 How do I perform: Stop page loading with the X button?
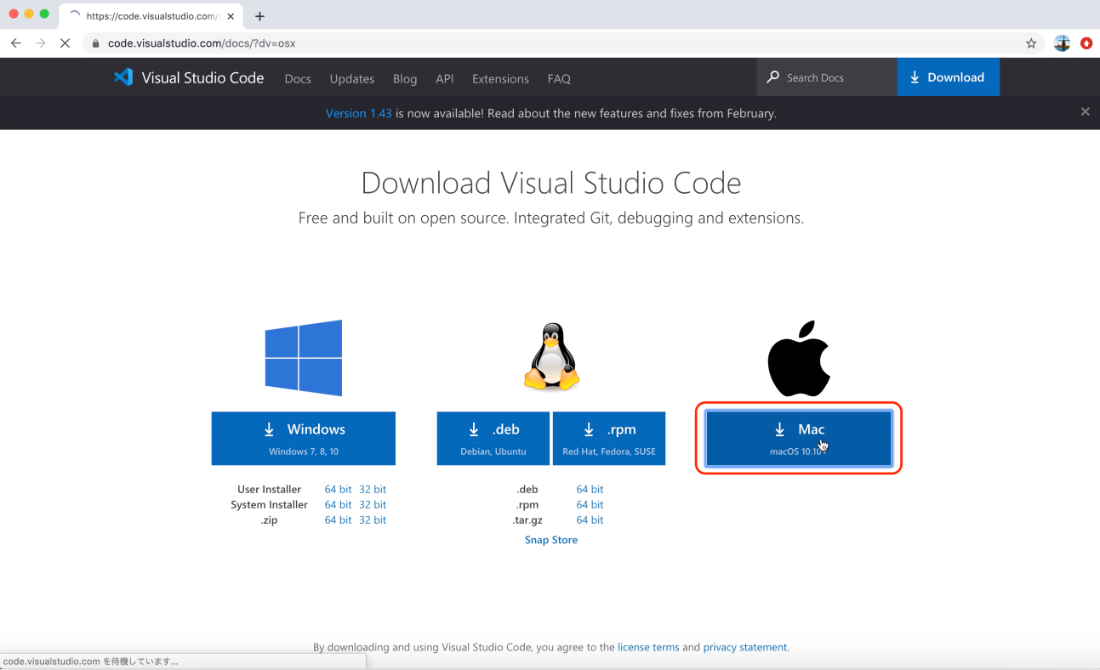[x=65, y=43]
